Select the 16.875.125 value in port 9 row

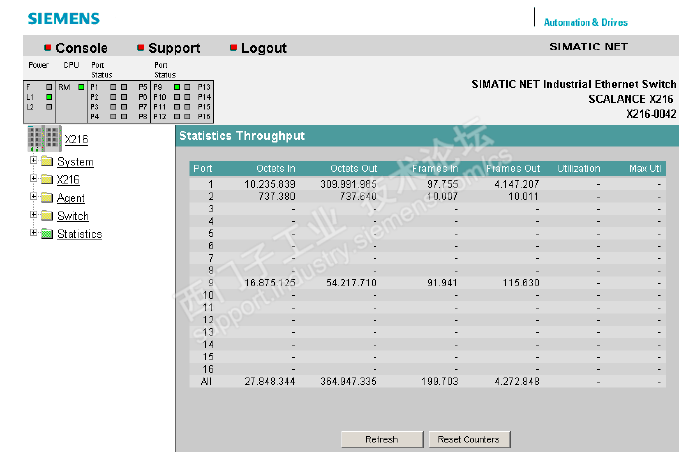pos(270,283)
